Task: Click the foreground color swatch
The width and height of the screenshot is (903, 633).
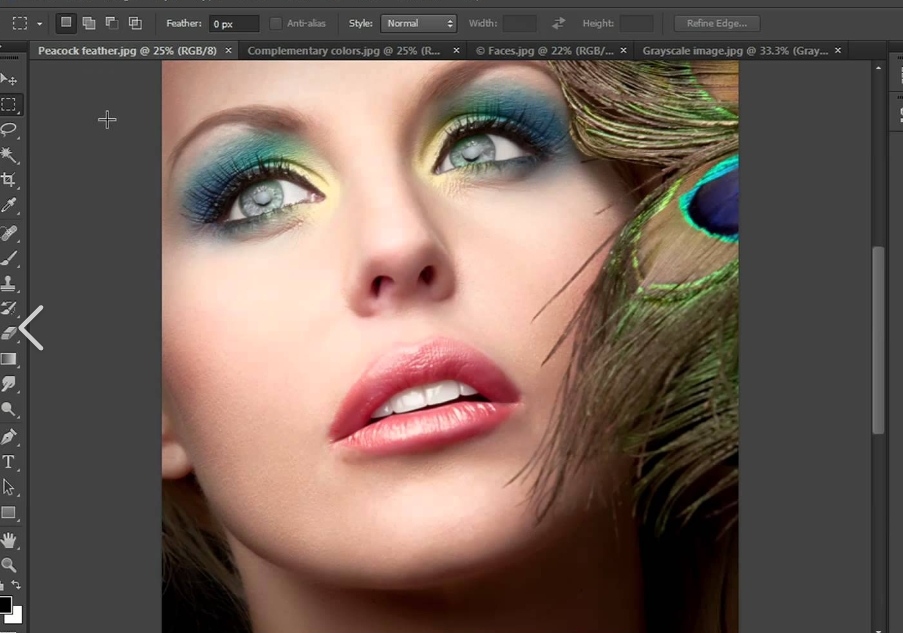Action: pyautogui.click(x=6, y=604)
